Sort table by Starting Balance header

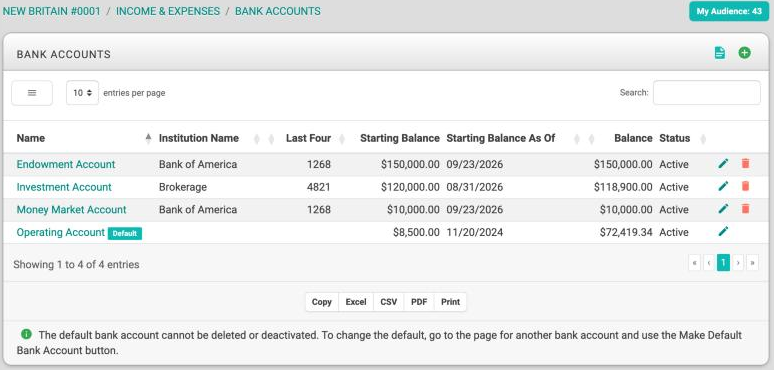(x=400, y=138)
